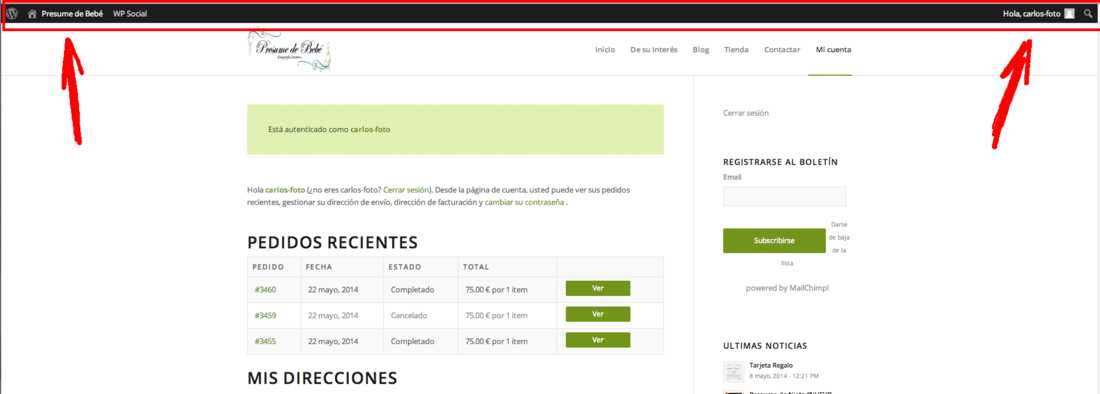Click the Subscribirse button
Screen dimensions: 1100x394
[774, 240]
